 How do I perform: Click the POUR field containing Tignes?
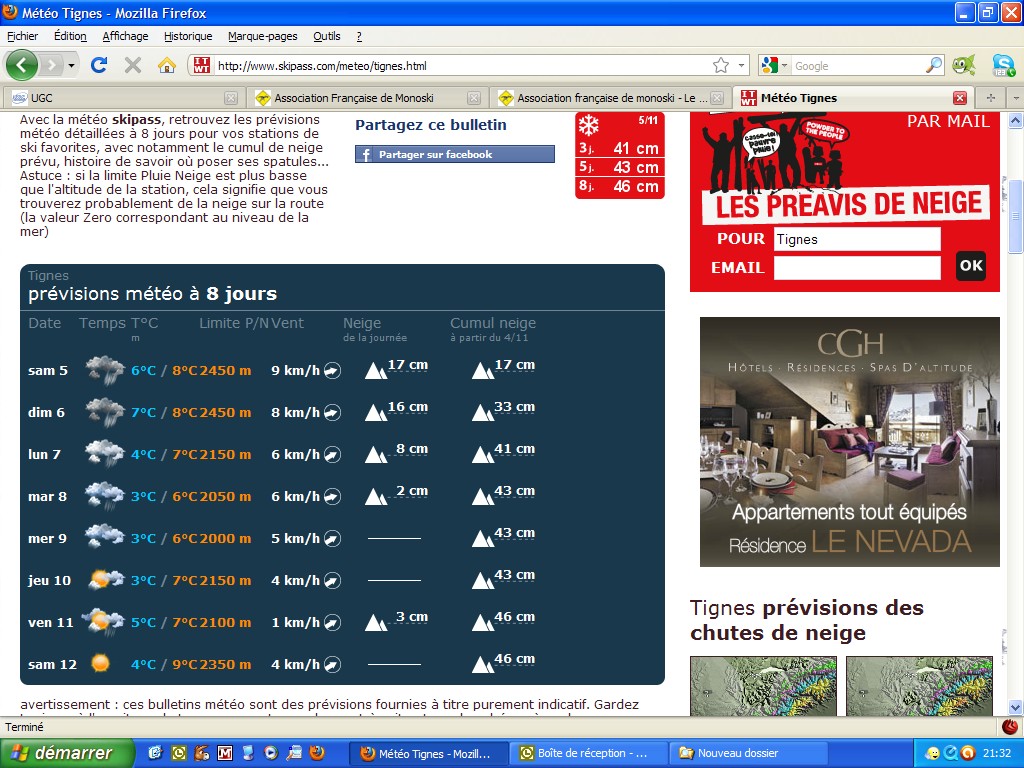[x=857, y=239]
